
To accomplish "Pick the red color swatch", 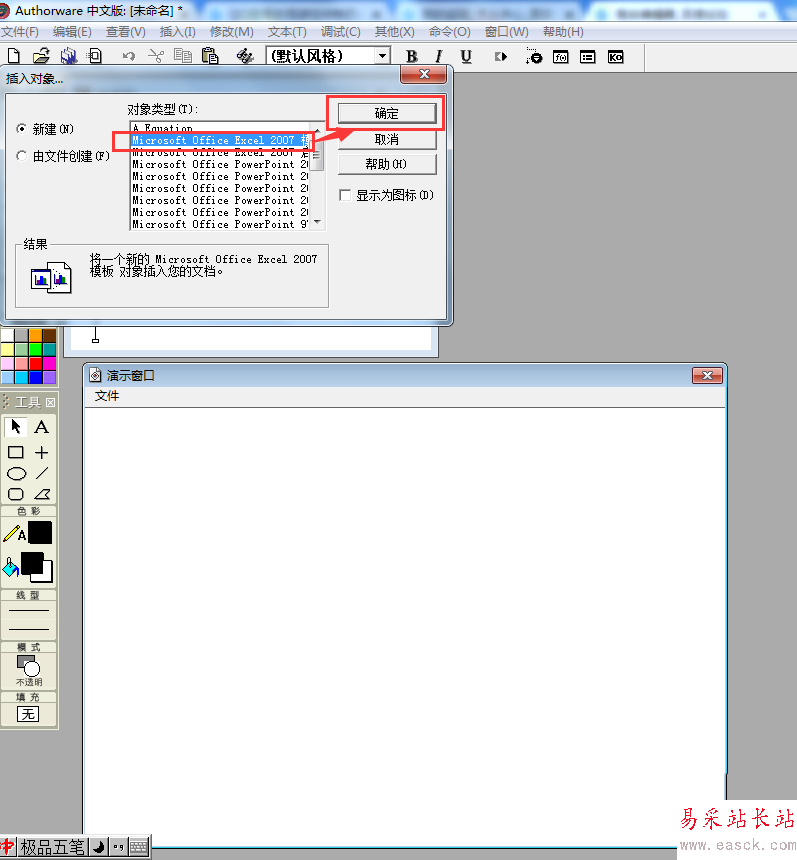I will (x=36, y=363).
